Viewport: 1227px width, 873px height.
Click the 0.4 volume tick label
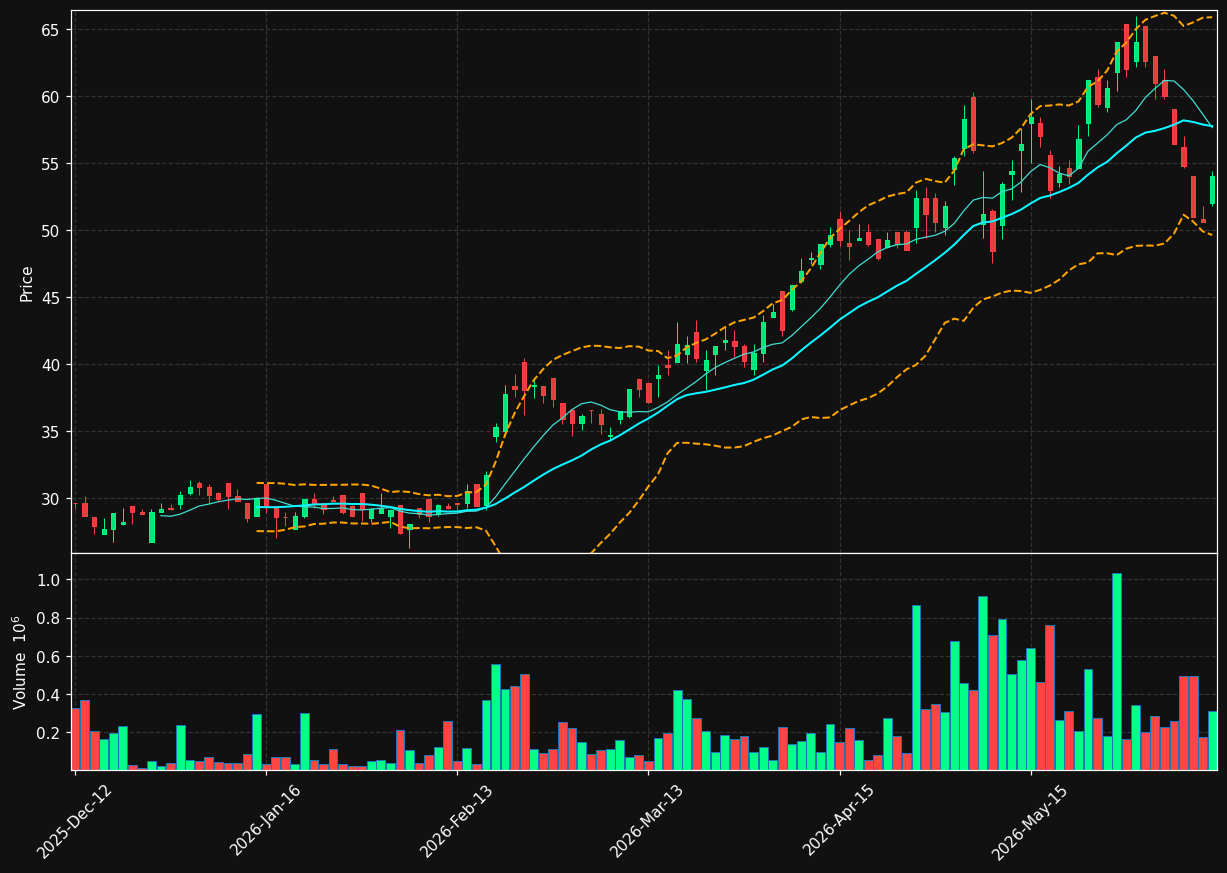point(50,695)
